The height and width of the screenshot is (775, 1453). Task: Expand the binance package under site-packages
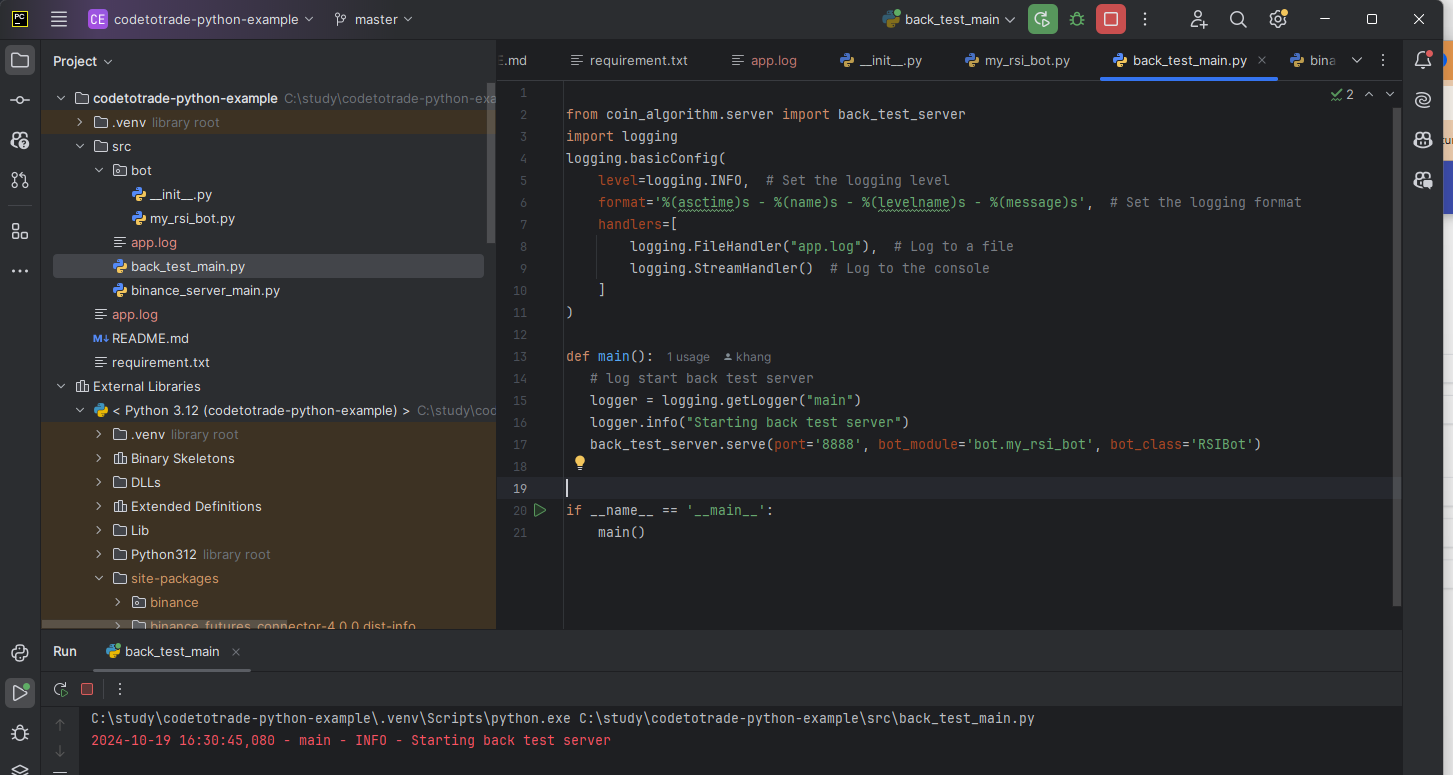click(117, 602)
